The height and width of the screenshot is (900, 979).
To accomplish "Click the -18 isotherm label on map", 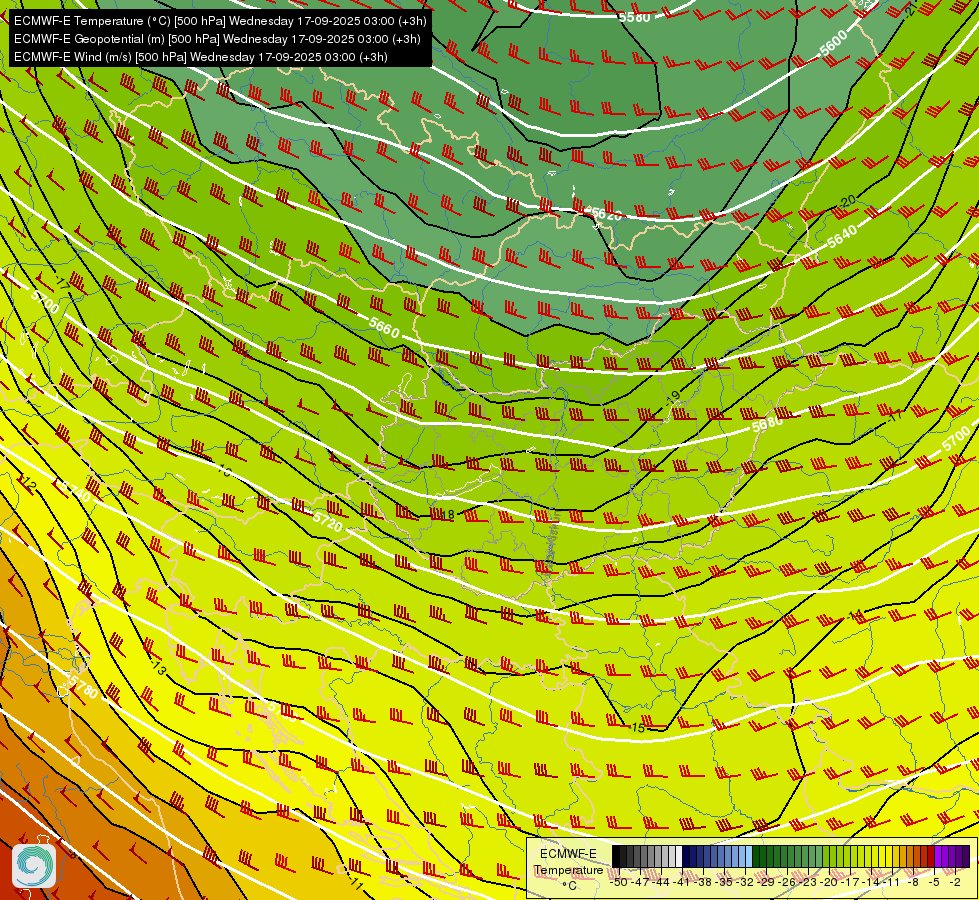I will pyautogui.click(x=446, y=515).
